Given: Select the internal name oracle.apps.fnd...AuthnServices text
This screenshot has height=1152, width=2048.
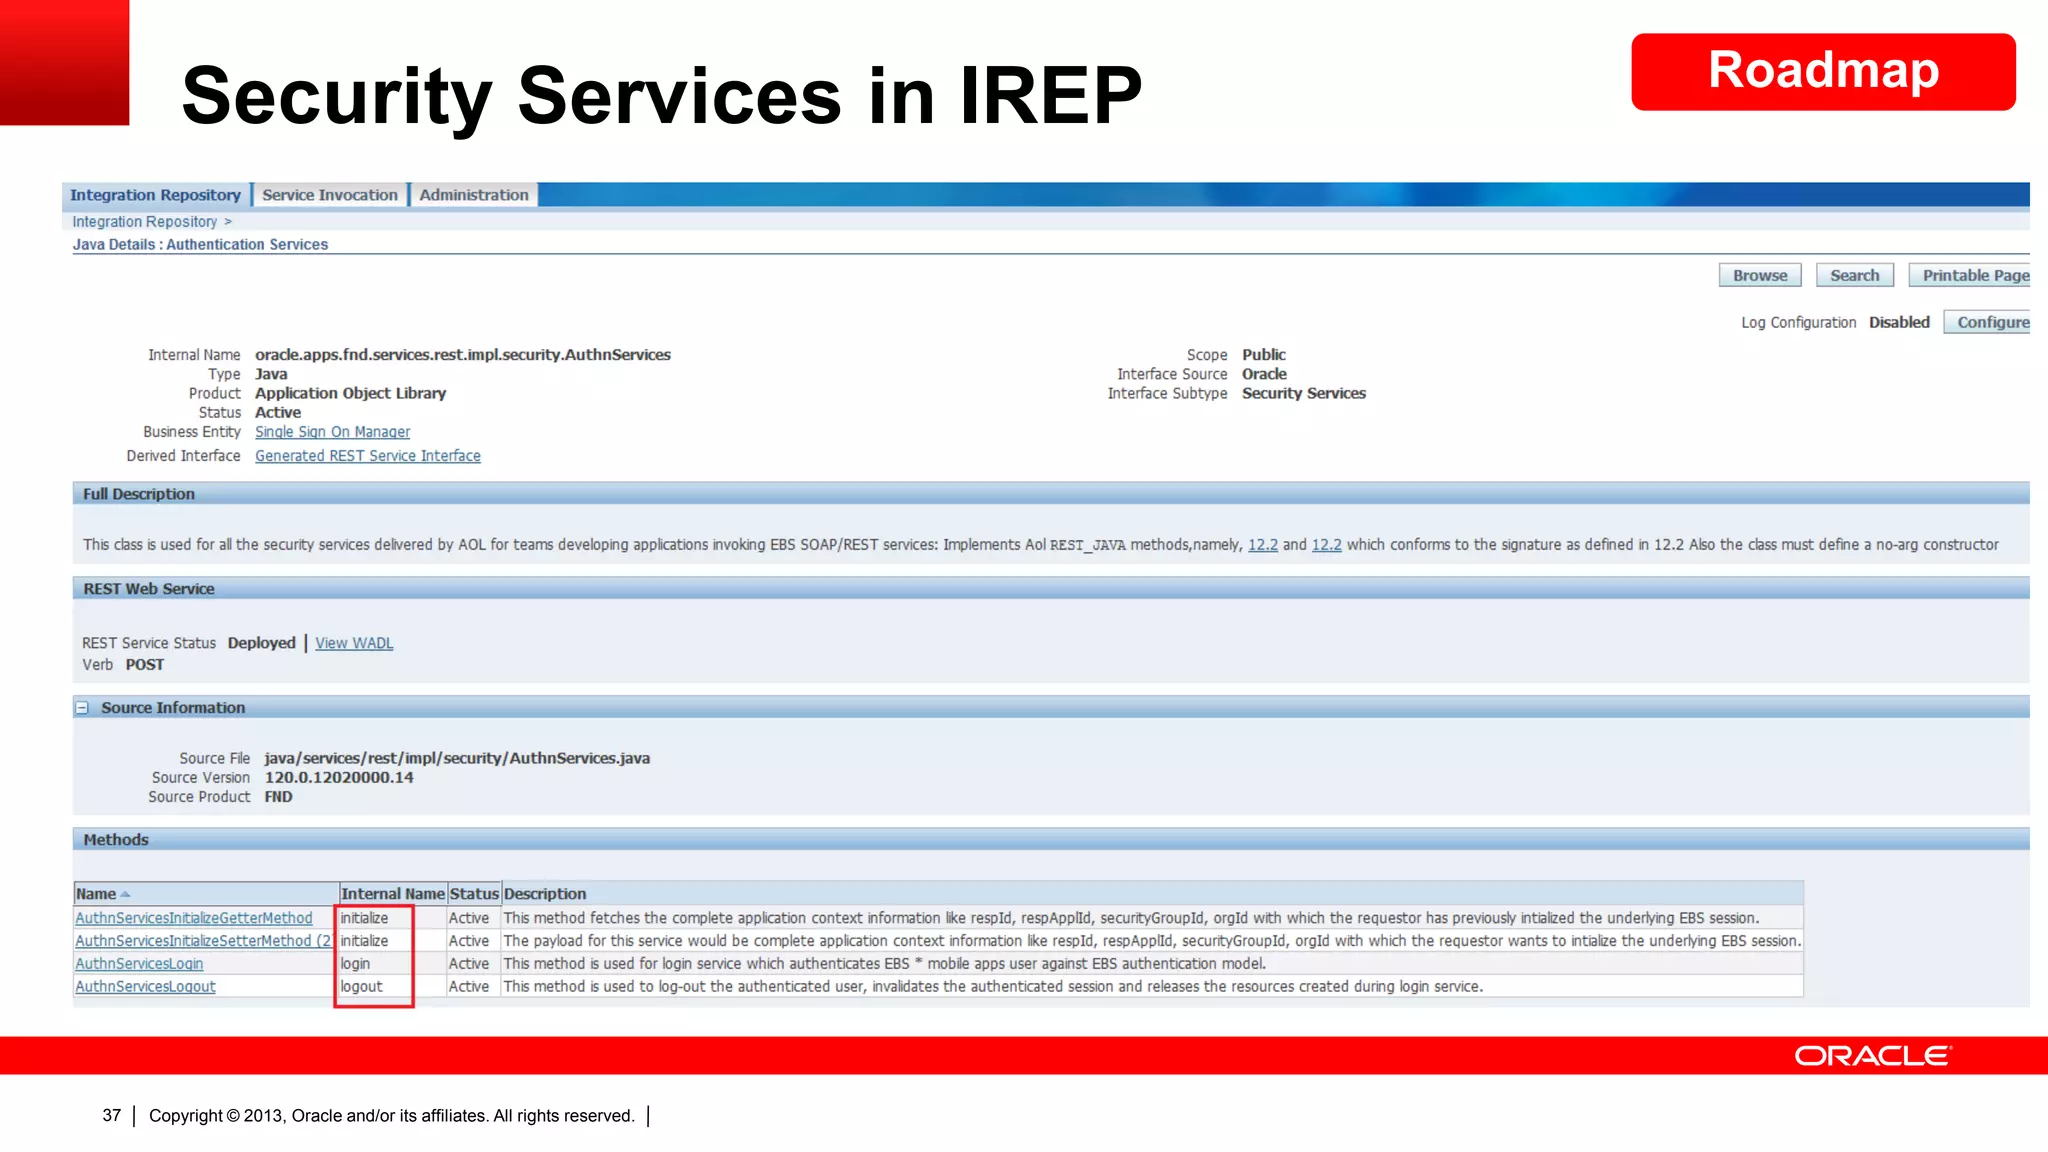Looking at the screenshot, I should (463, 355).
